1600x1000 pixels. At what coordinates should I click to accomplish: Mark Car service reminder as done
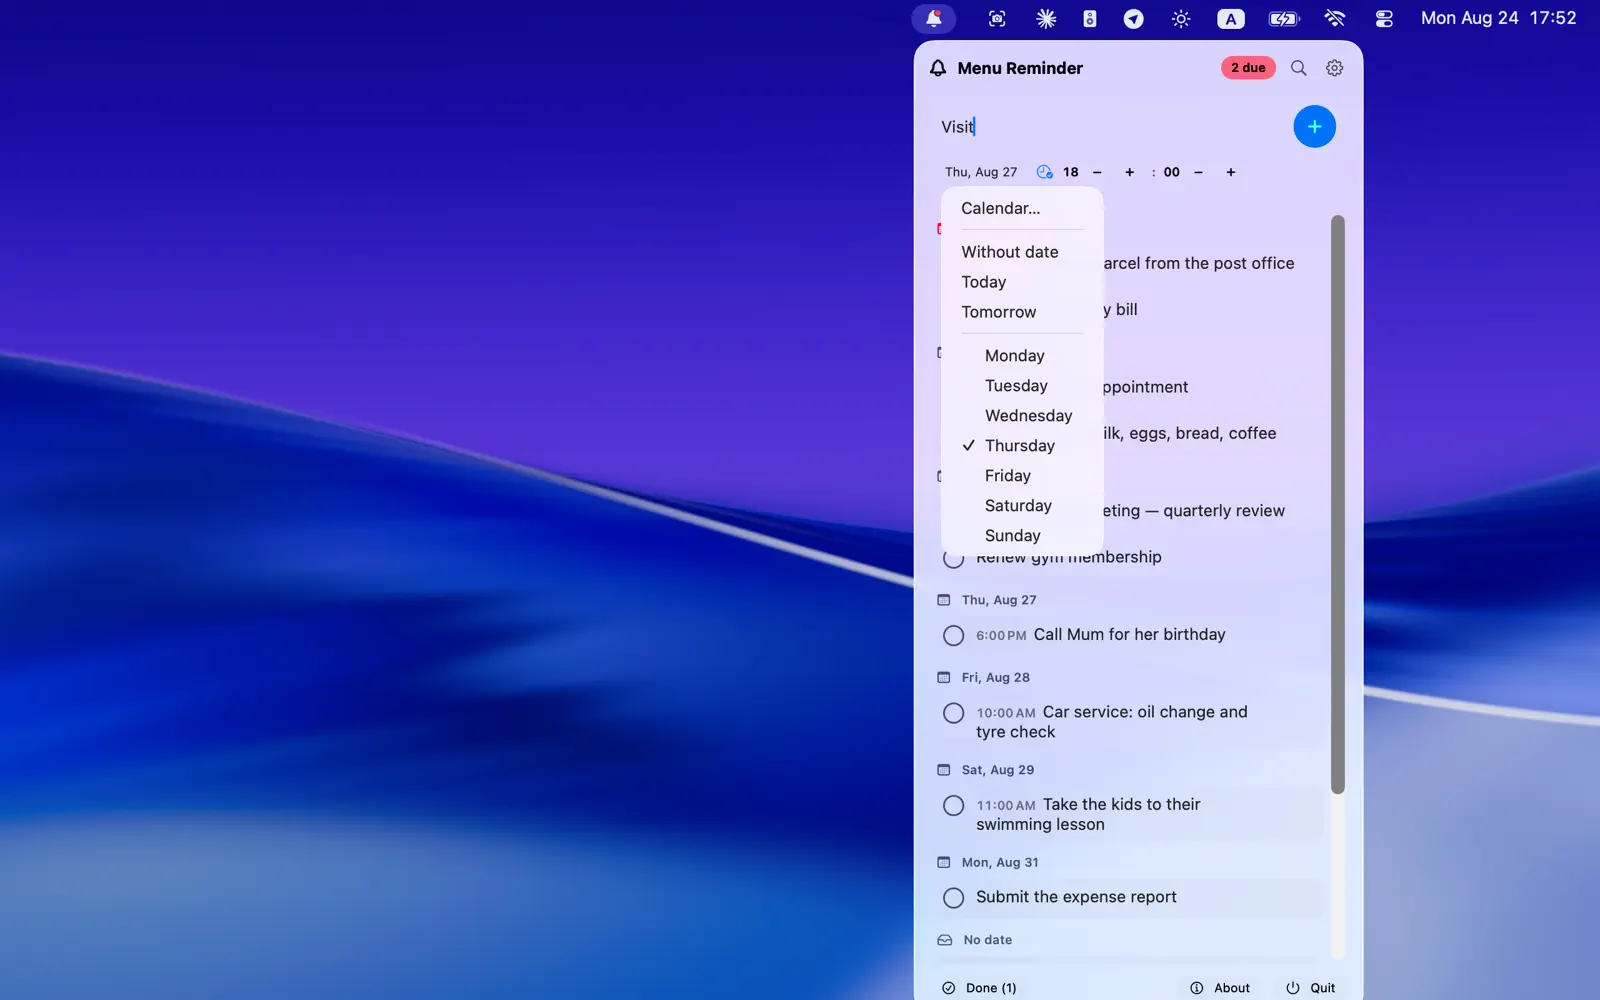coord(954,713)
